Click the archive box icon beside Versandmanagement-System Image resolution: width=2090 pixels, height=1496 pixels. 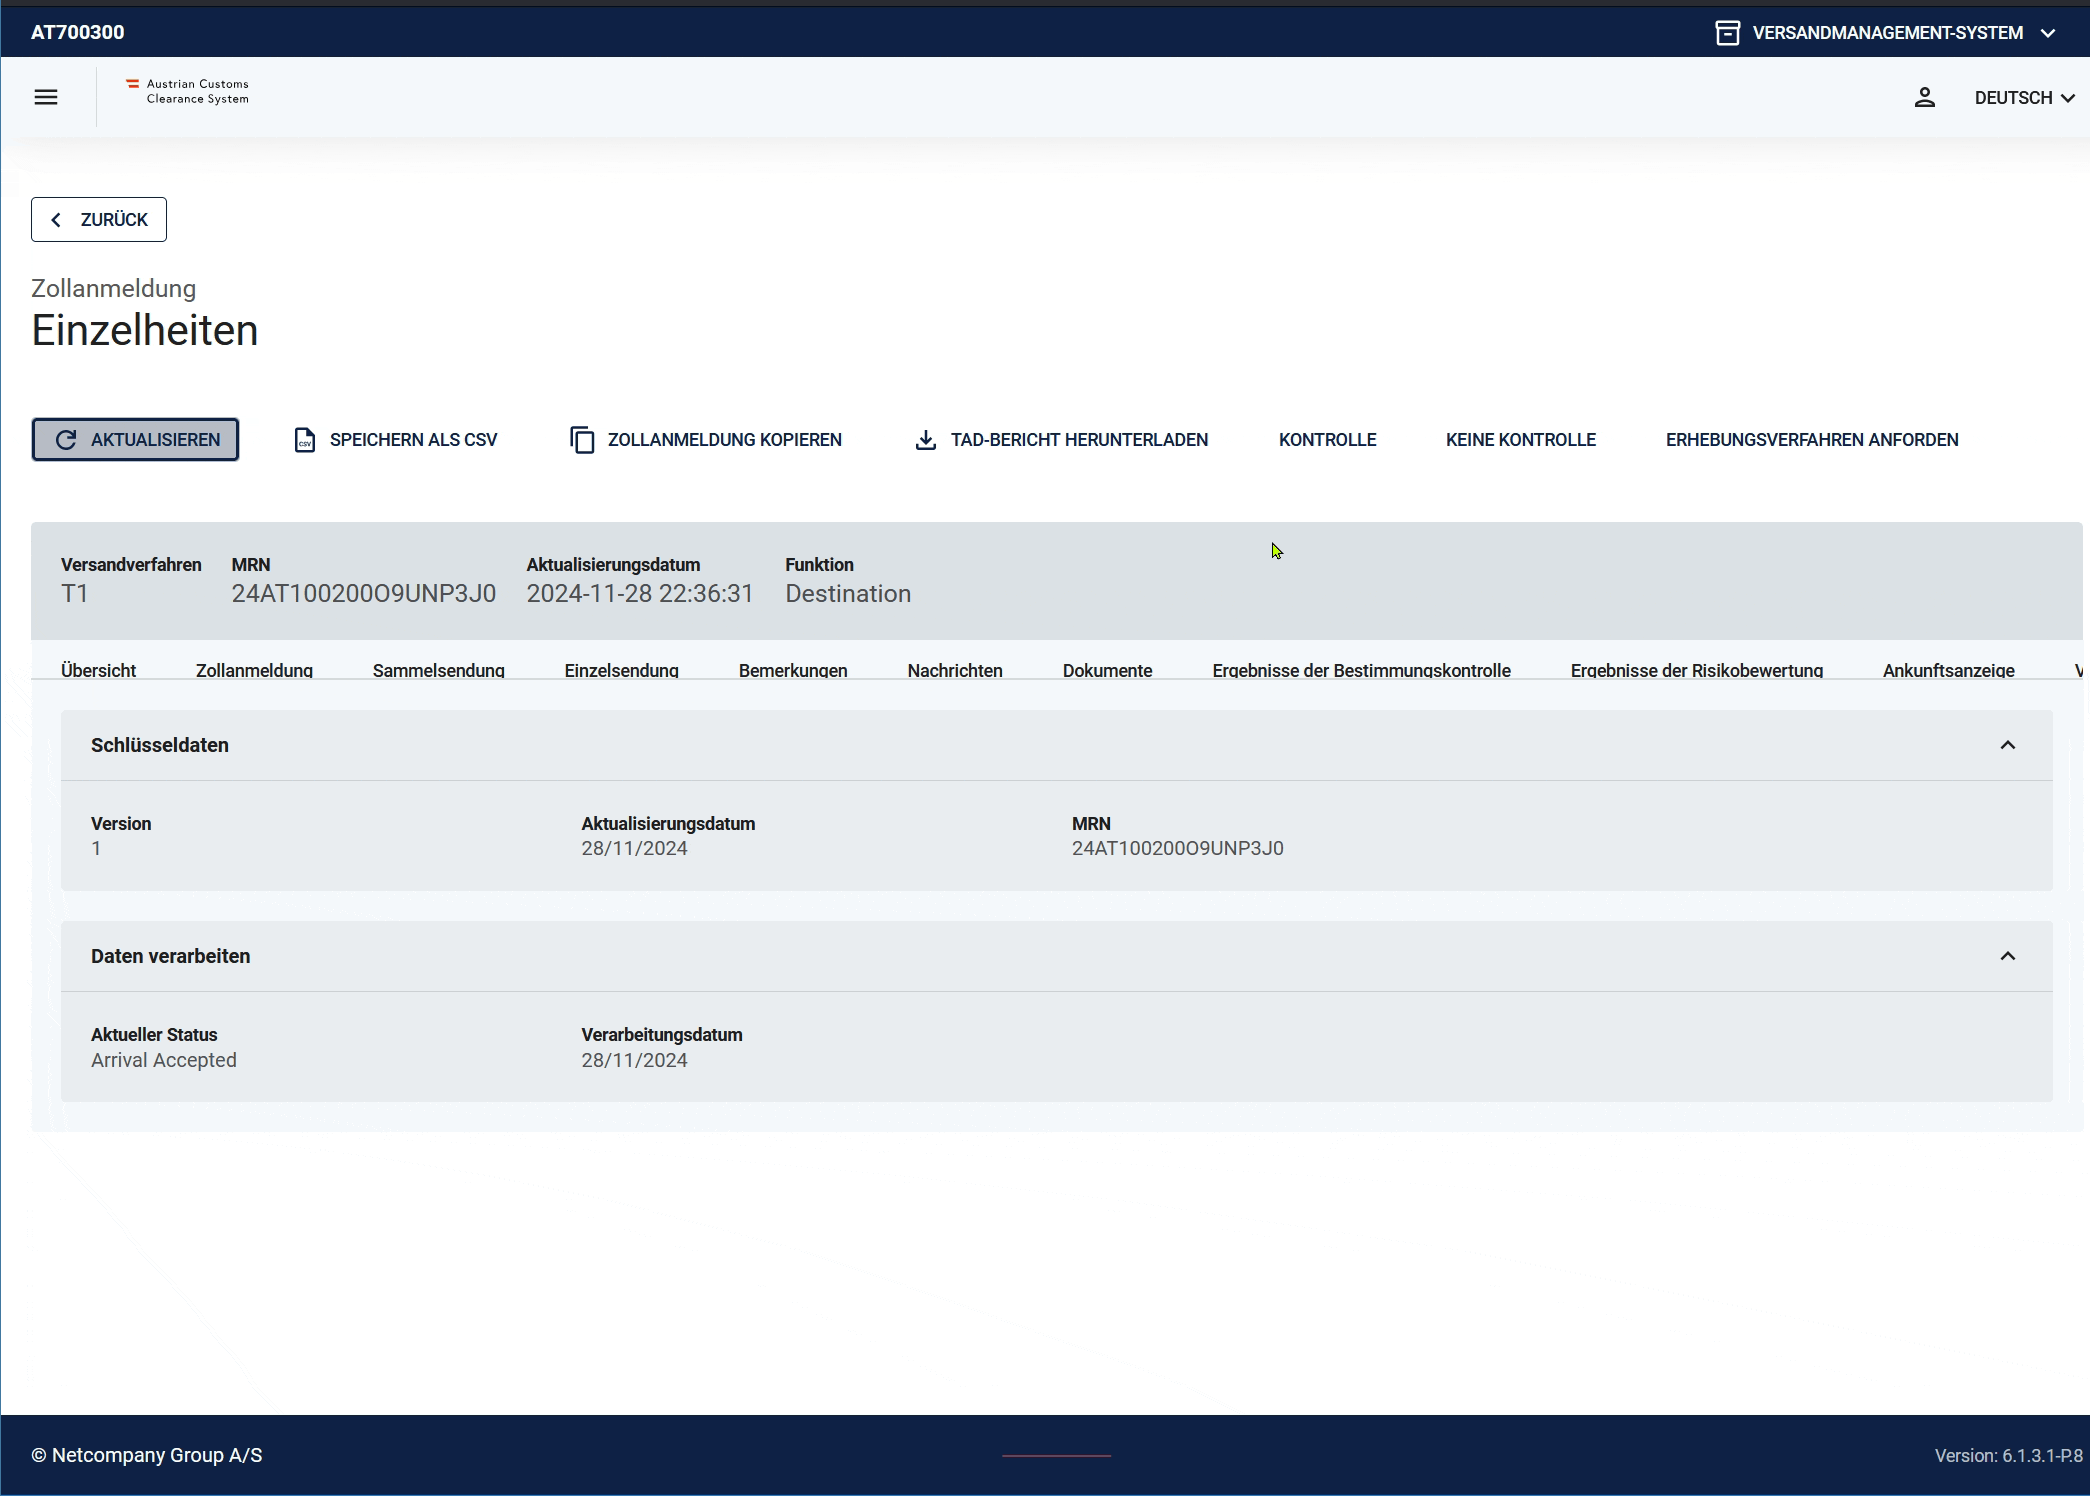pos(1727,33)
